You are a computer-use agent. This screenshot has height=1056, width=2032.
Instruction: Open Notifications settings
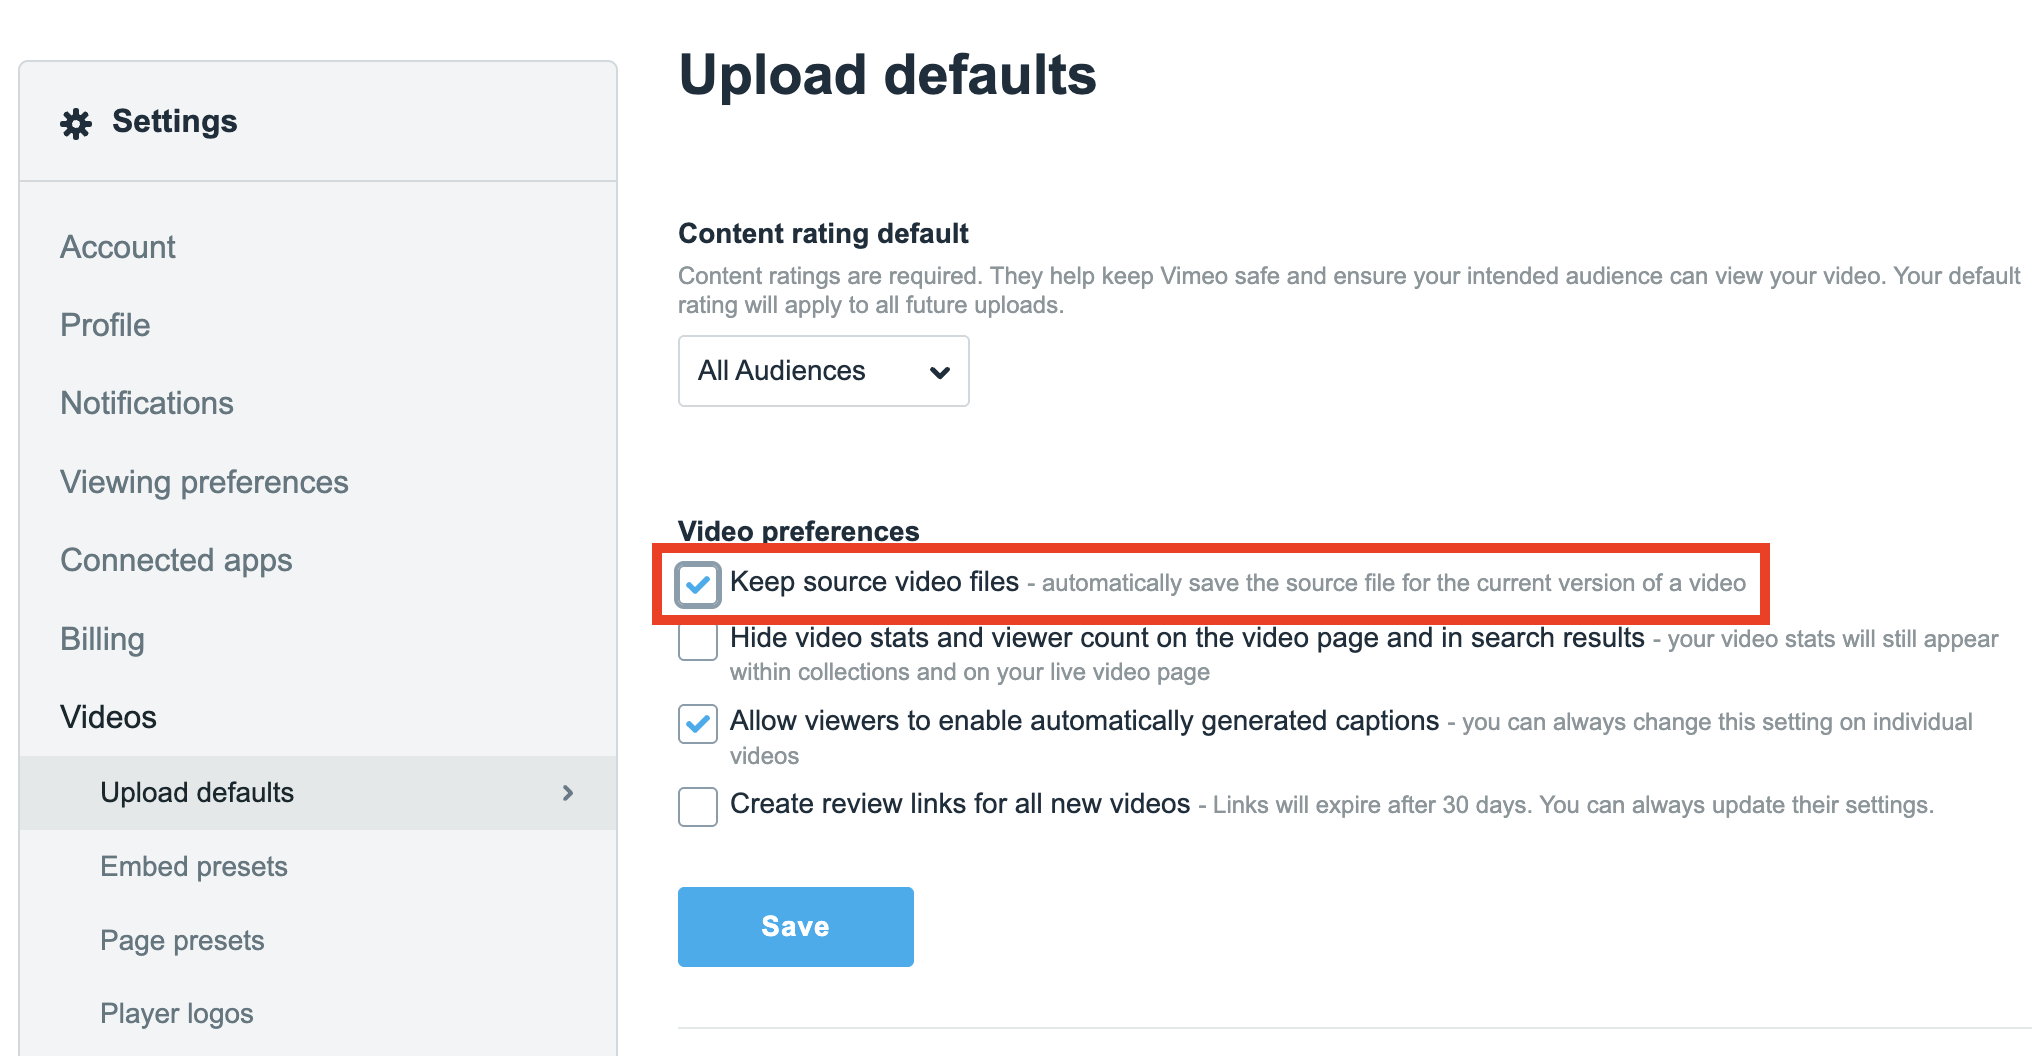pos(146,403)
